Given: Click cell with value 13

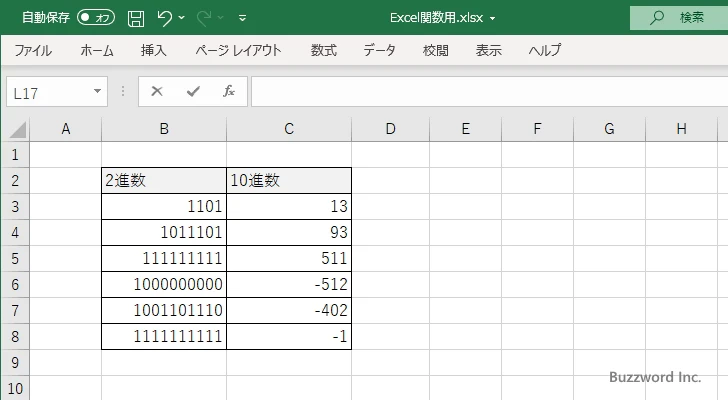Looking at the screenshot, I should point(289,206).
